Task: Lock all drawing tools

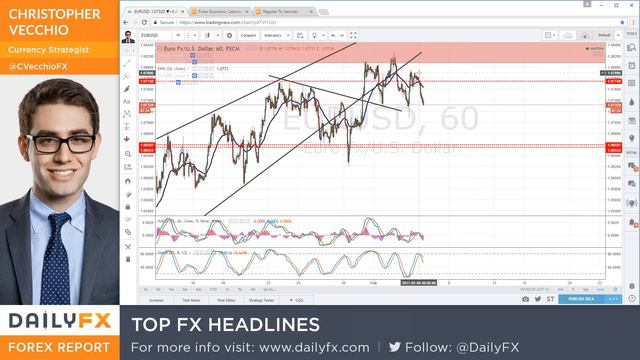Action: [x=128, y=207]
